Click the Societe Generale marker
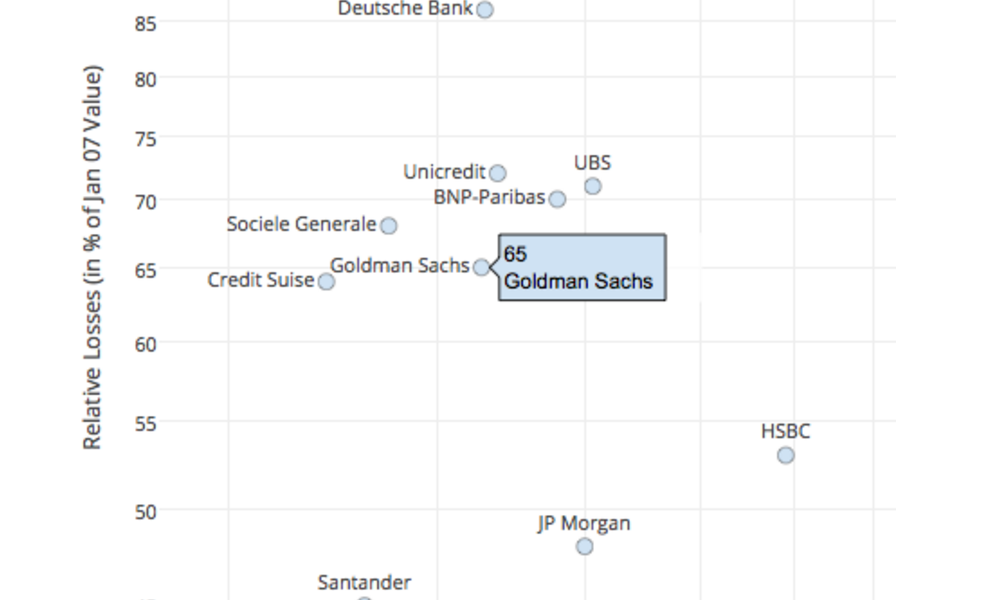The width and height of the screenshot is (1000, 600). (389, 225)
